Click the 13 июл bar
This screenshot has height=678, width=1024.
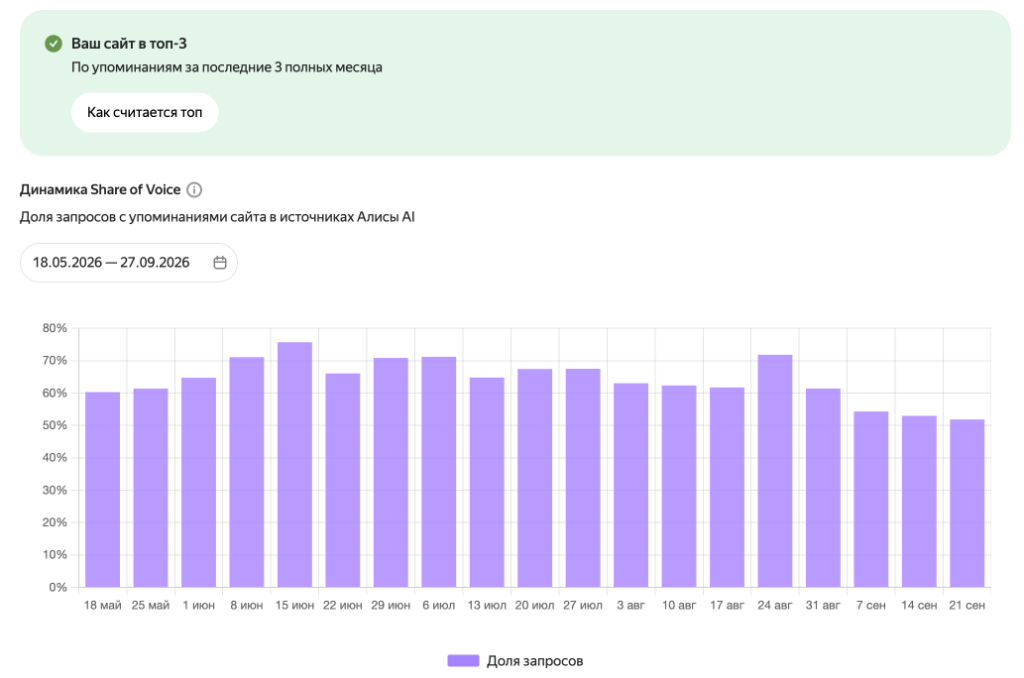pyautogui.click(x=487, y=482)
